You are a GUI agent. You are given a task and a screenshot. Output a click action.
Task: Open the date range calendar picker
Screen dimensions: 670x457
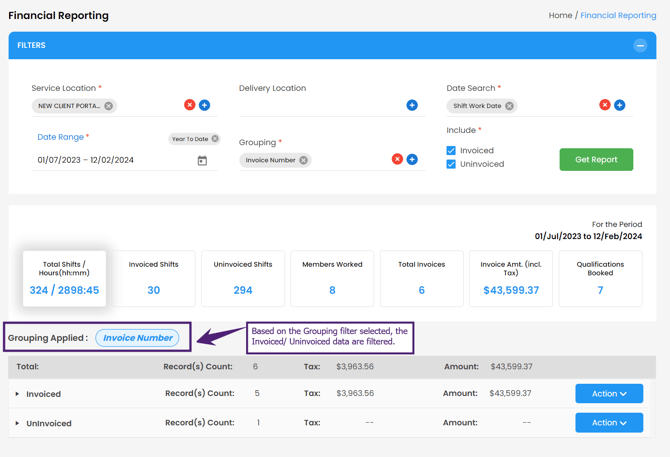pos(202,161)
